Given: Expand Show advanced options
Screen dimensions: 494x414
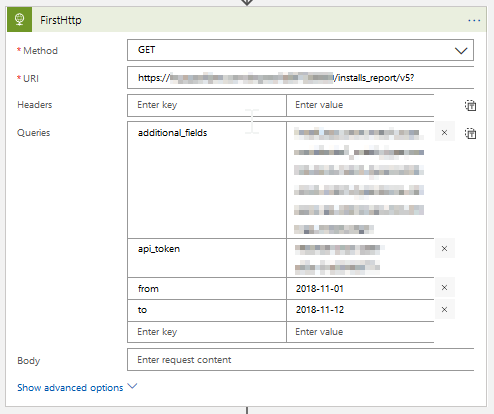Looking at the screenshot, I should point(70,388).
